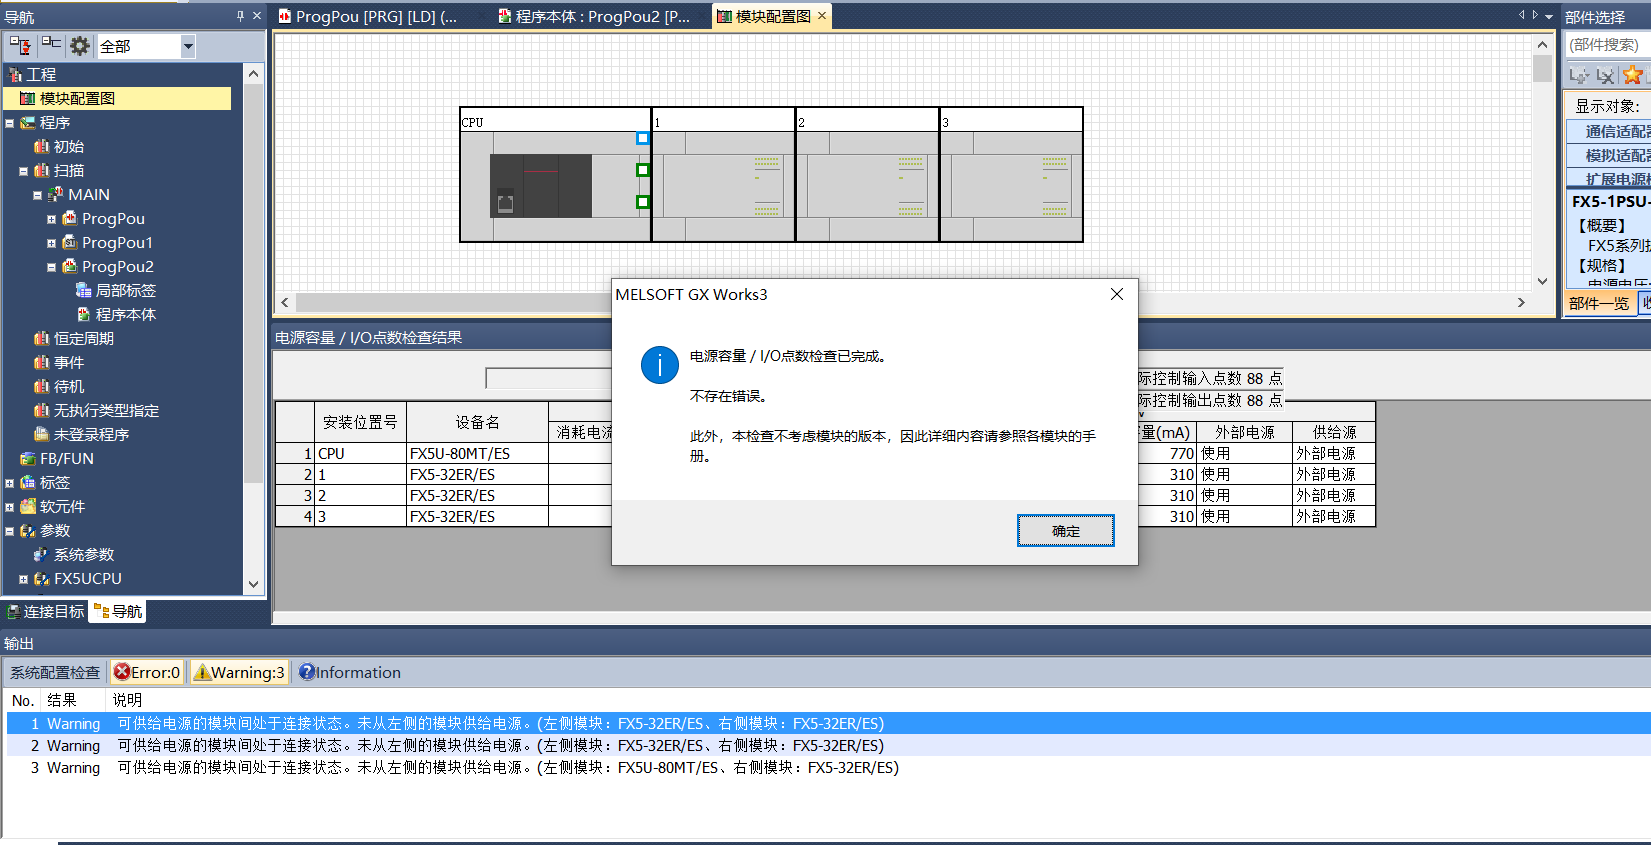
Task: Collapse the ProgPou2 tree node
Action: 51,267
